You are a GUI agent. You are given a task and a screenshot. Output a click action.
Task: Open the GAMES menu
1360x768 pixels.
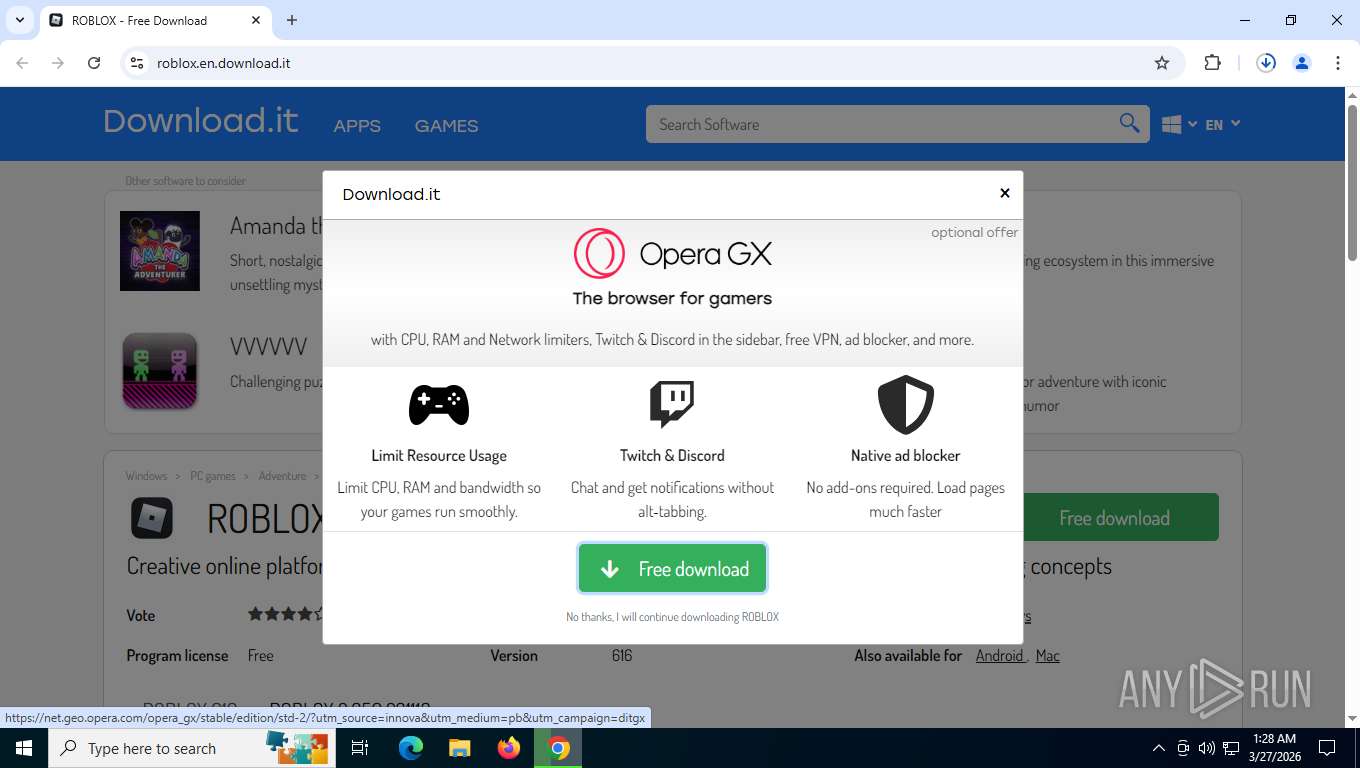[x=446, y=126]
